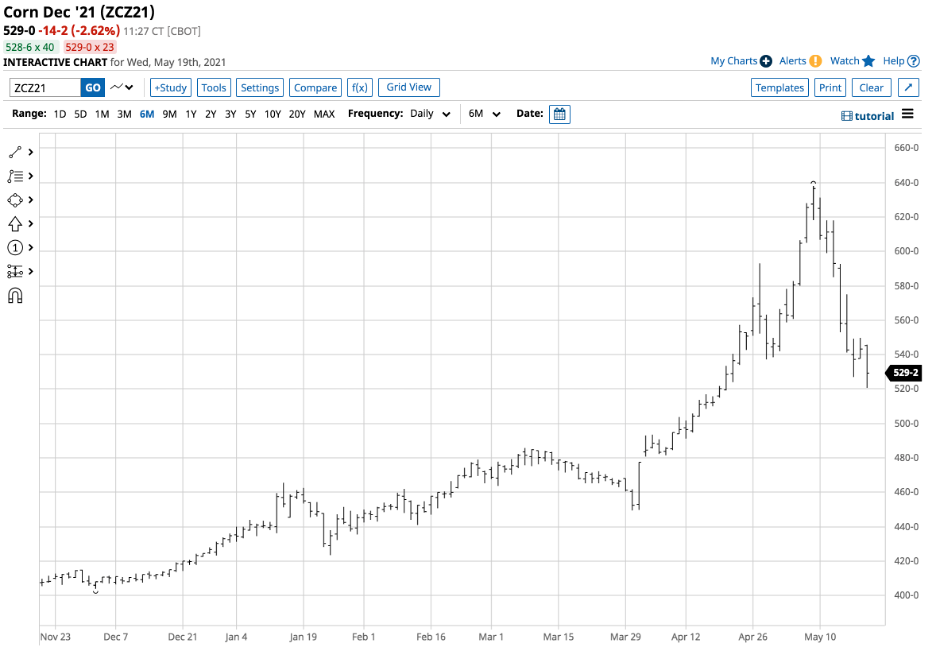Screen dimensions: 936x652
Task: Select the line drawing tool icon
Action: click(x=15, y=152)
